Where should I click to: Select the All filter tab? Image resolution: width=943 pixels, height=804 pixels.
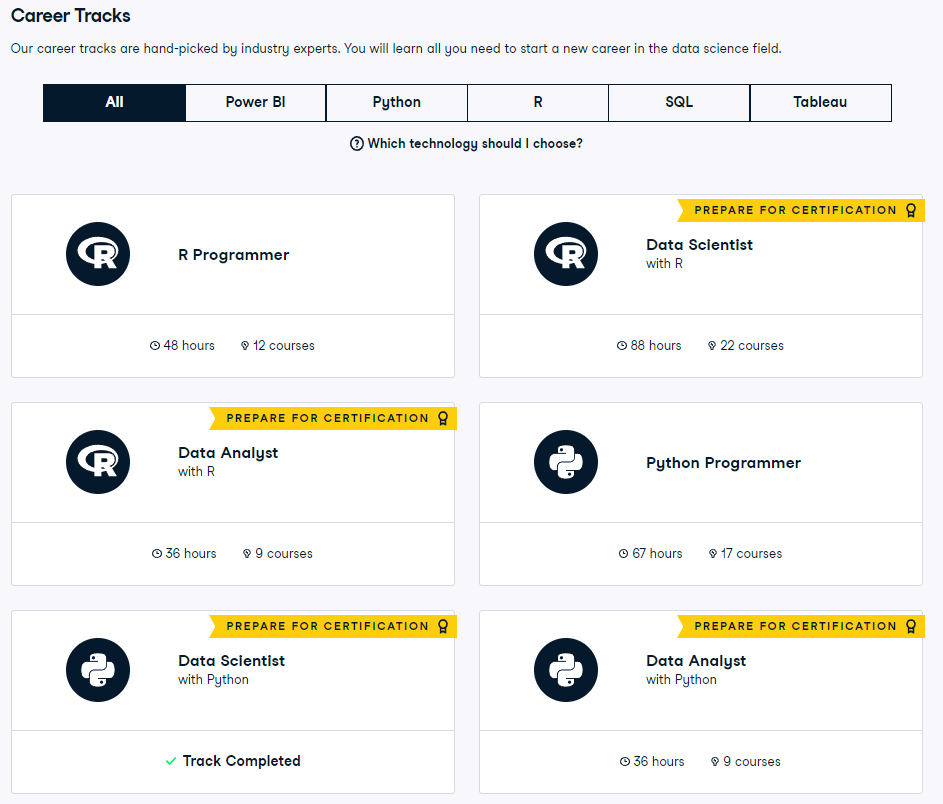[x=114, y=102]
